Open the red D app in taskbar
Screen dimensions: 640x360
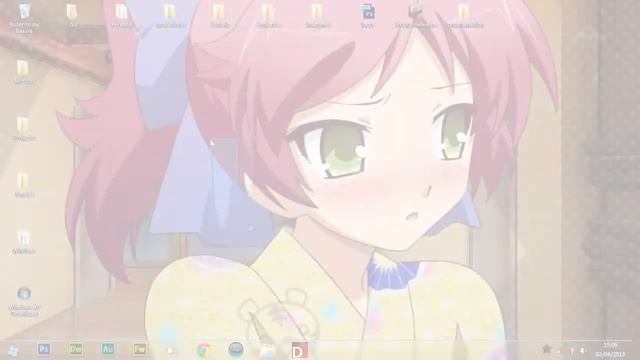[300, 351]
